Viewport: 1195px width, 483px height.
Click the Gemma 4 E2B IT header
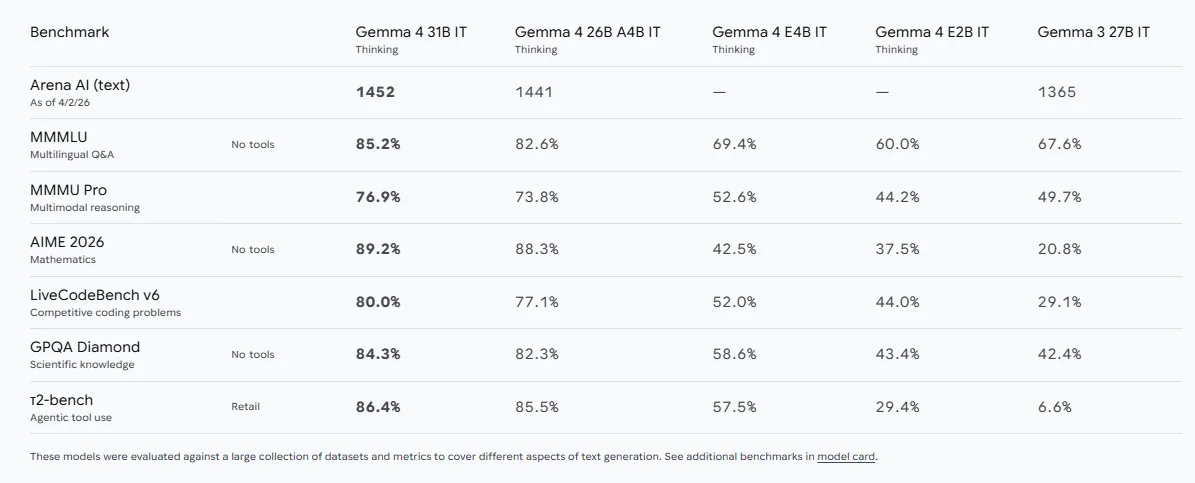[932, 32]
